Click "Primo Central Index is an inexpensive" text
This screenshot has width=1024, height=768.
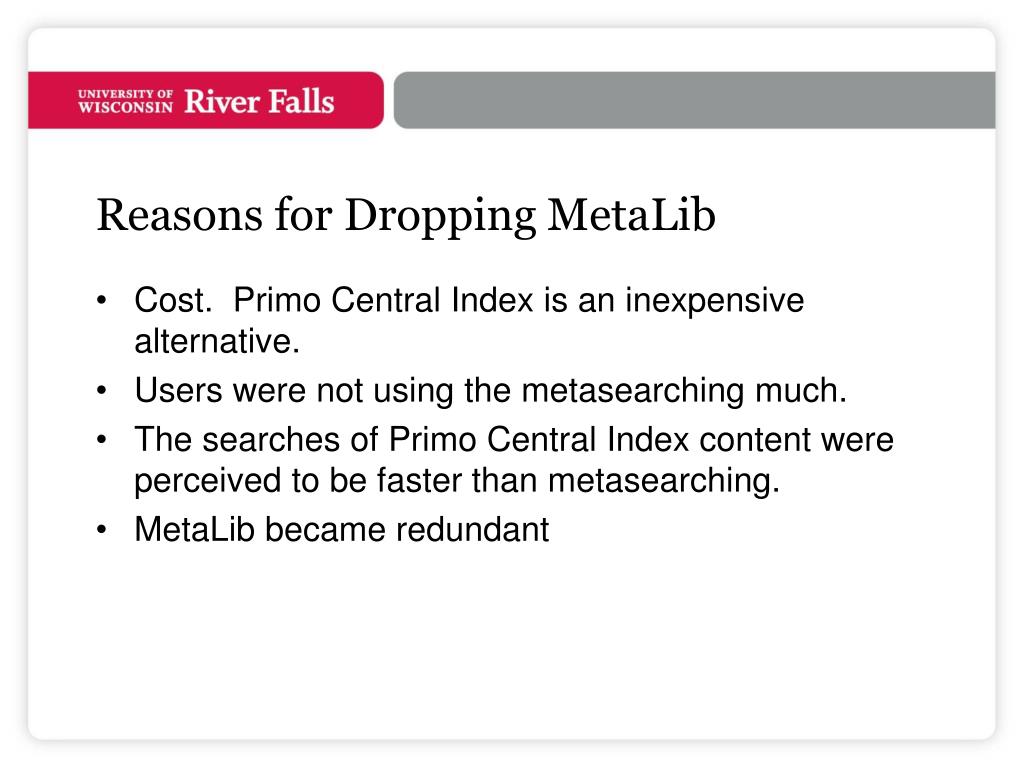coord(519,301)
